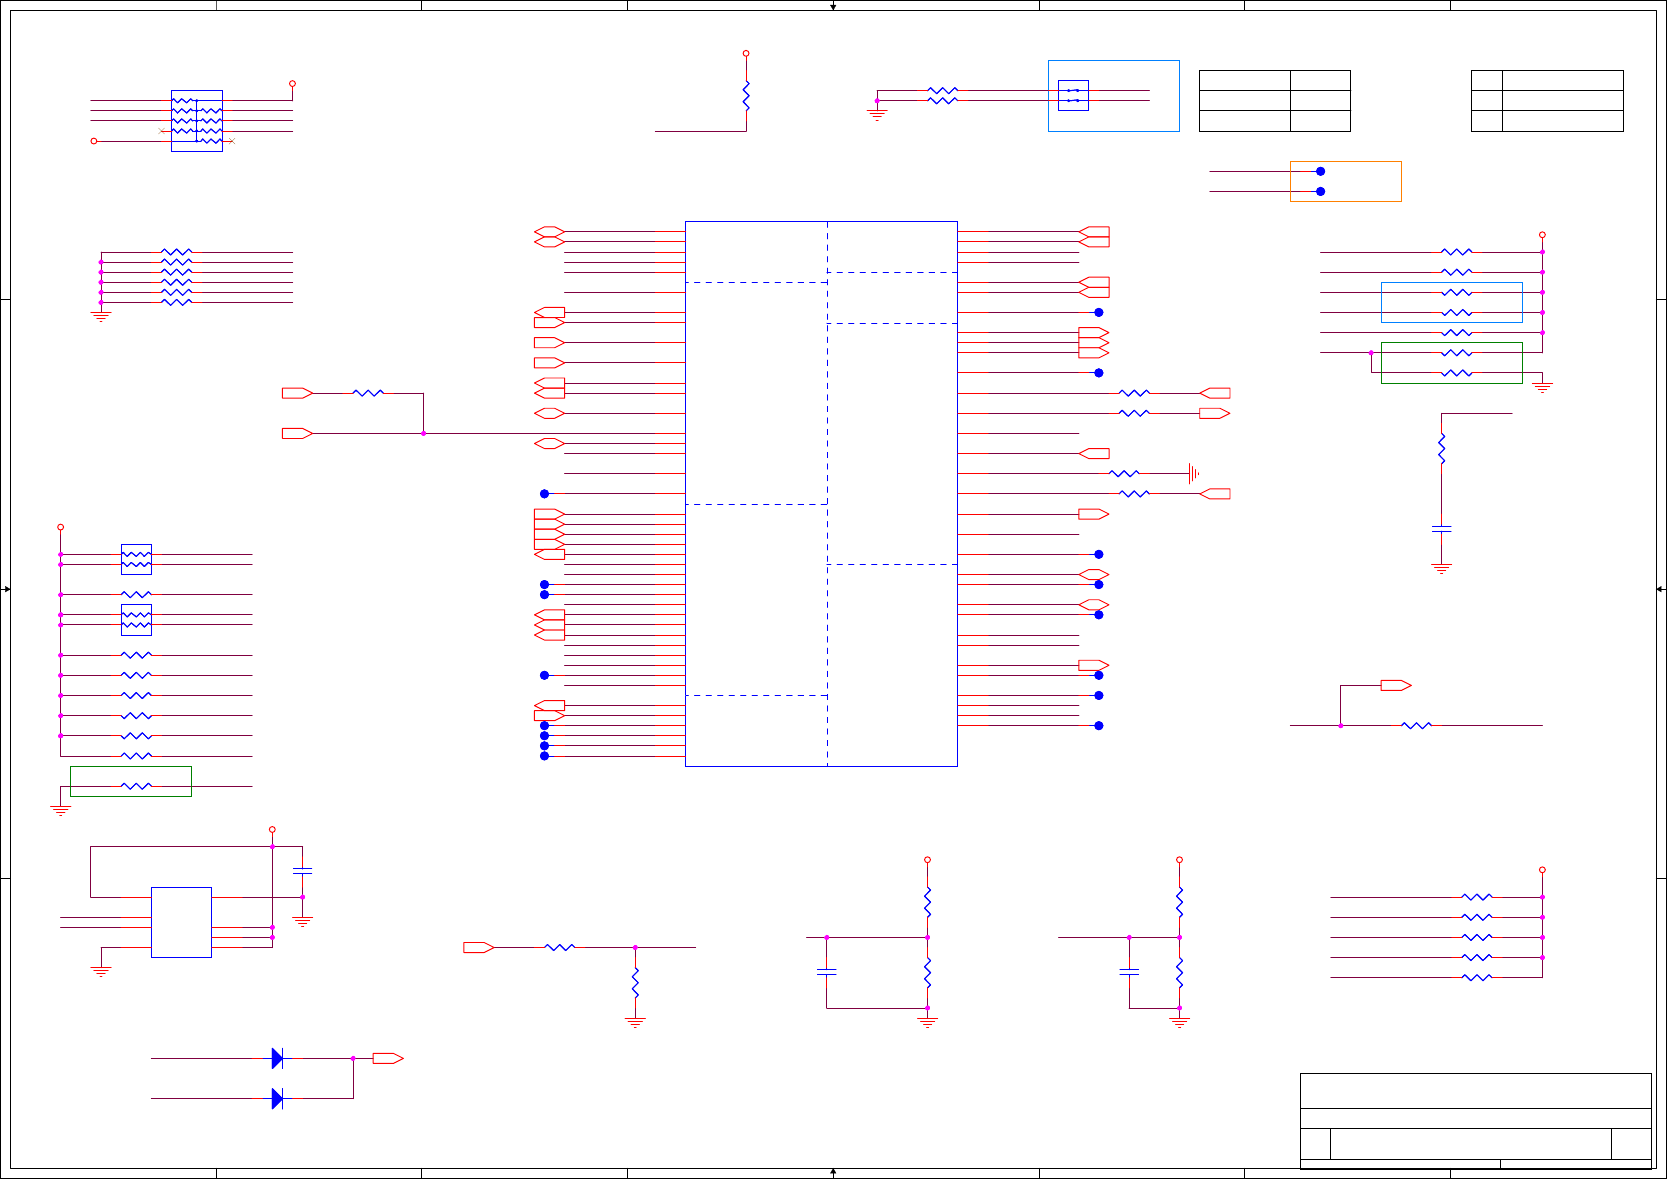1667x1179 pixels.
Task: Click the green-outlined resistor pair at right
Action: tap(1452, 363)
